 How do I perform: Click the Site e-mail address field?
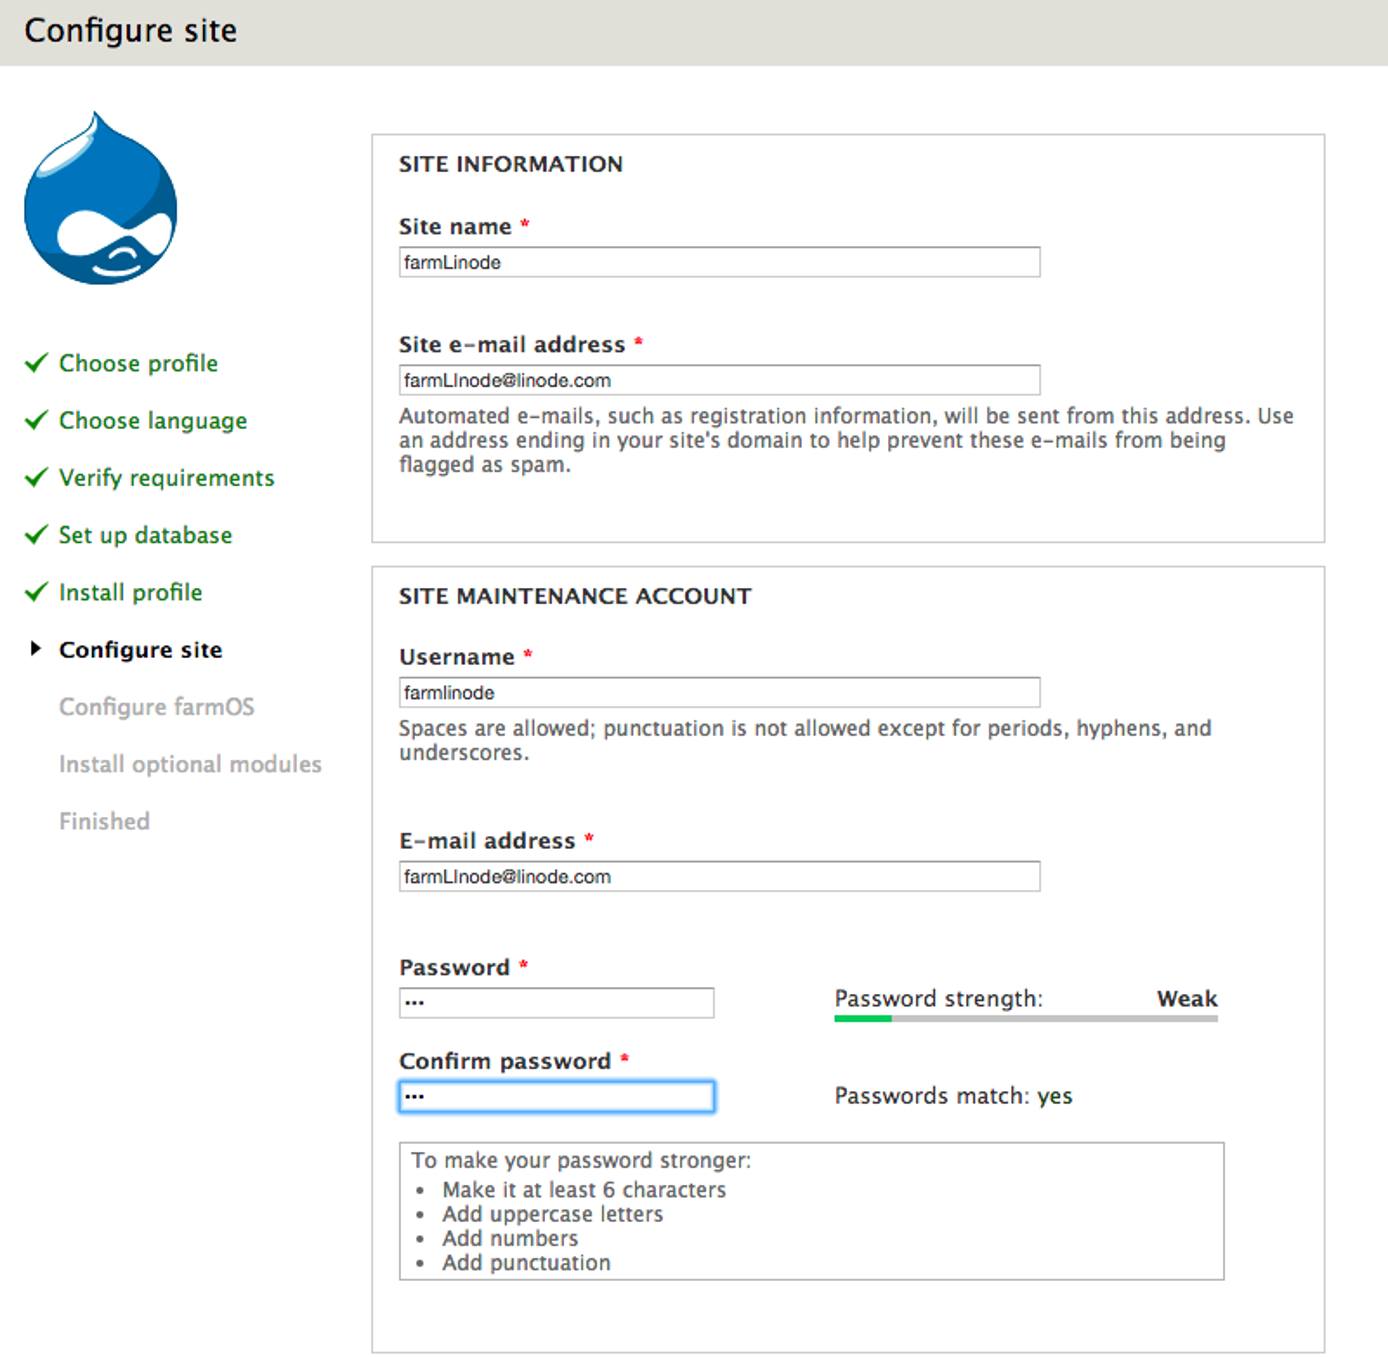click(x=719, y=380)
